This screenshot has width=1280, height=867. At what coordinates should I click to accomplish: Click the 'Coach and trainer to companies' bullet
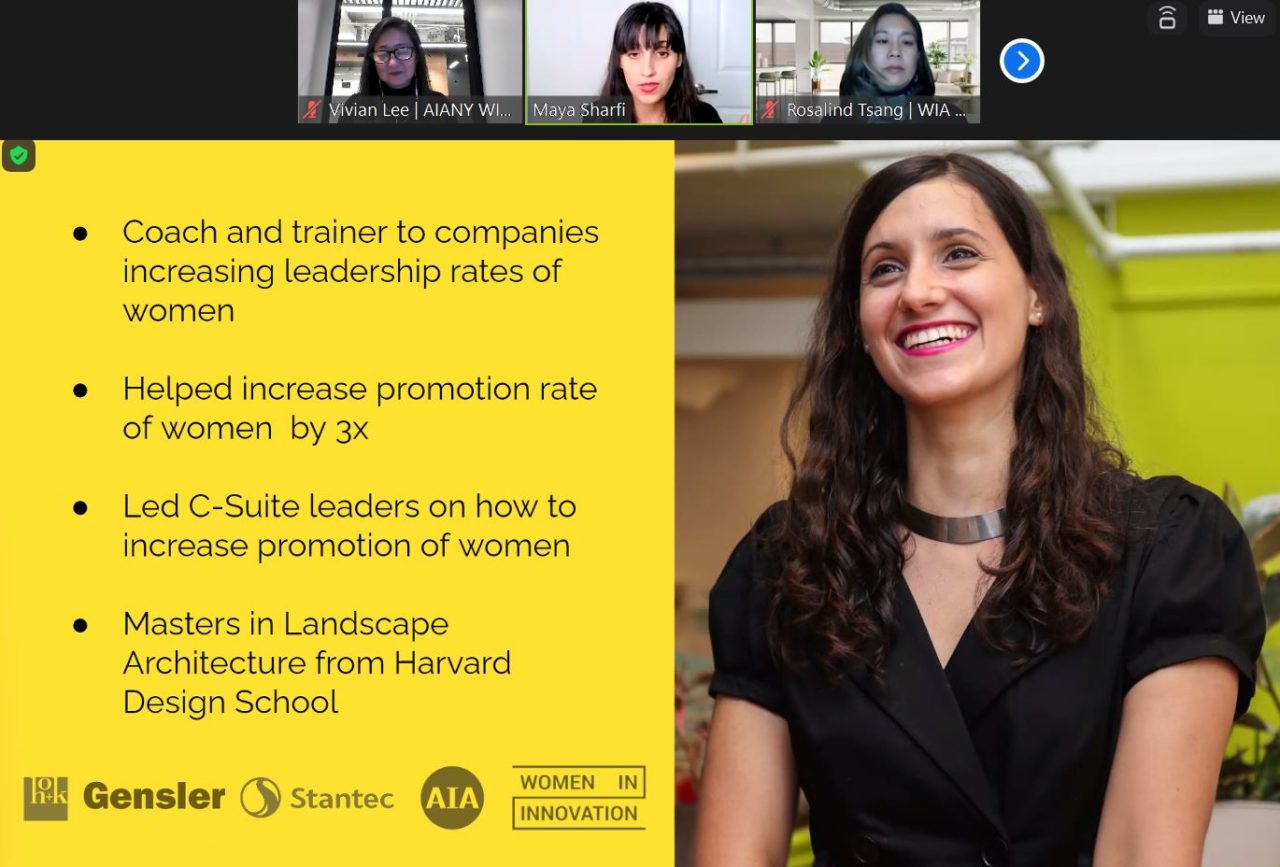[360, 270]
